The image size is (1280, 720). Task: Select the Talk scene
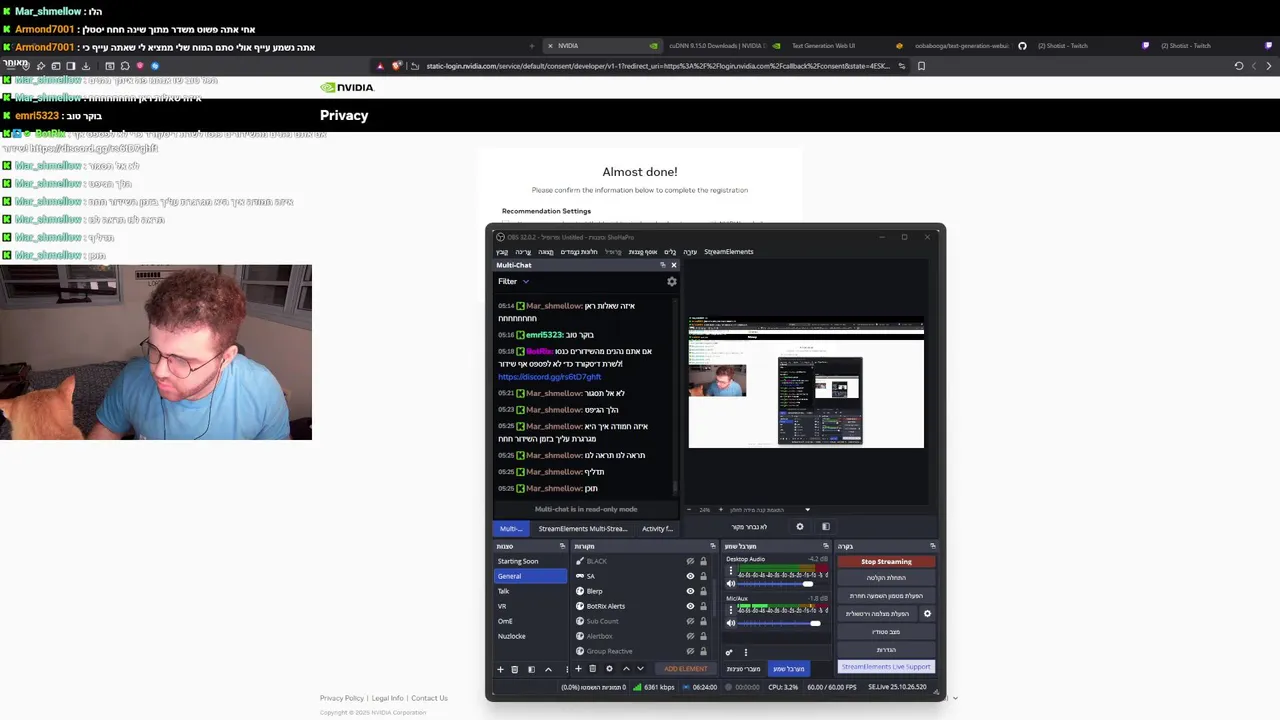[x=531, y=591]
